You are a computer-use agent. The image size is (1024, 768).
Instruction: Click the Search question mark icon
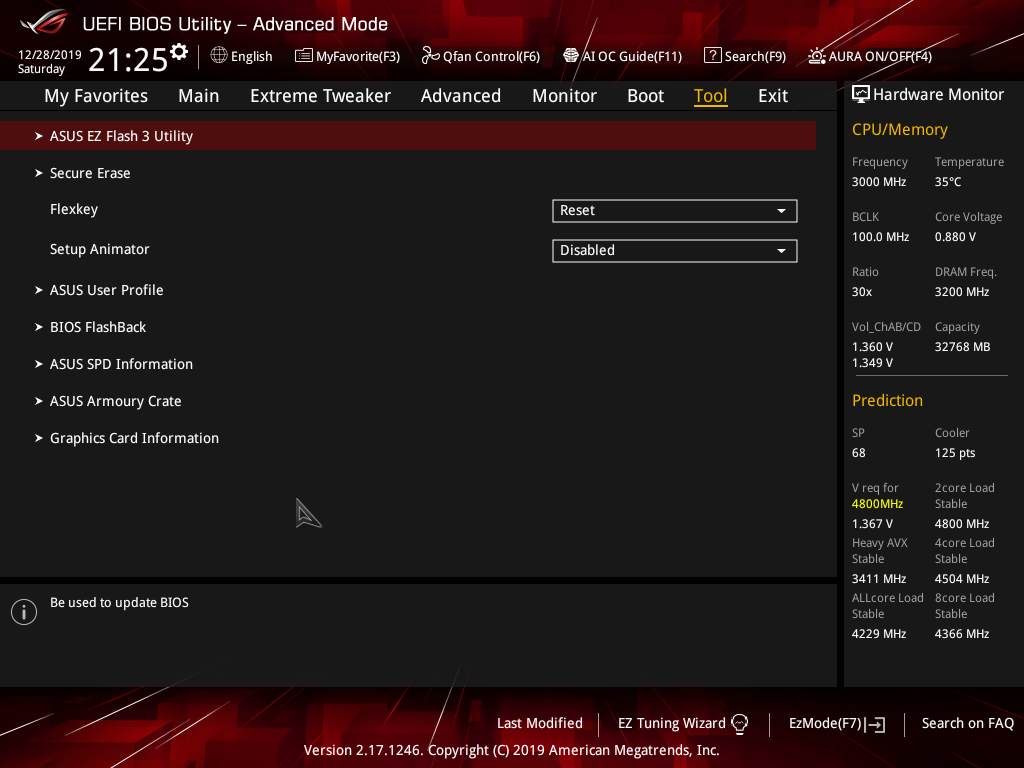pyautogui.click(x=712, y=56)
